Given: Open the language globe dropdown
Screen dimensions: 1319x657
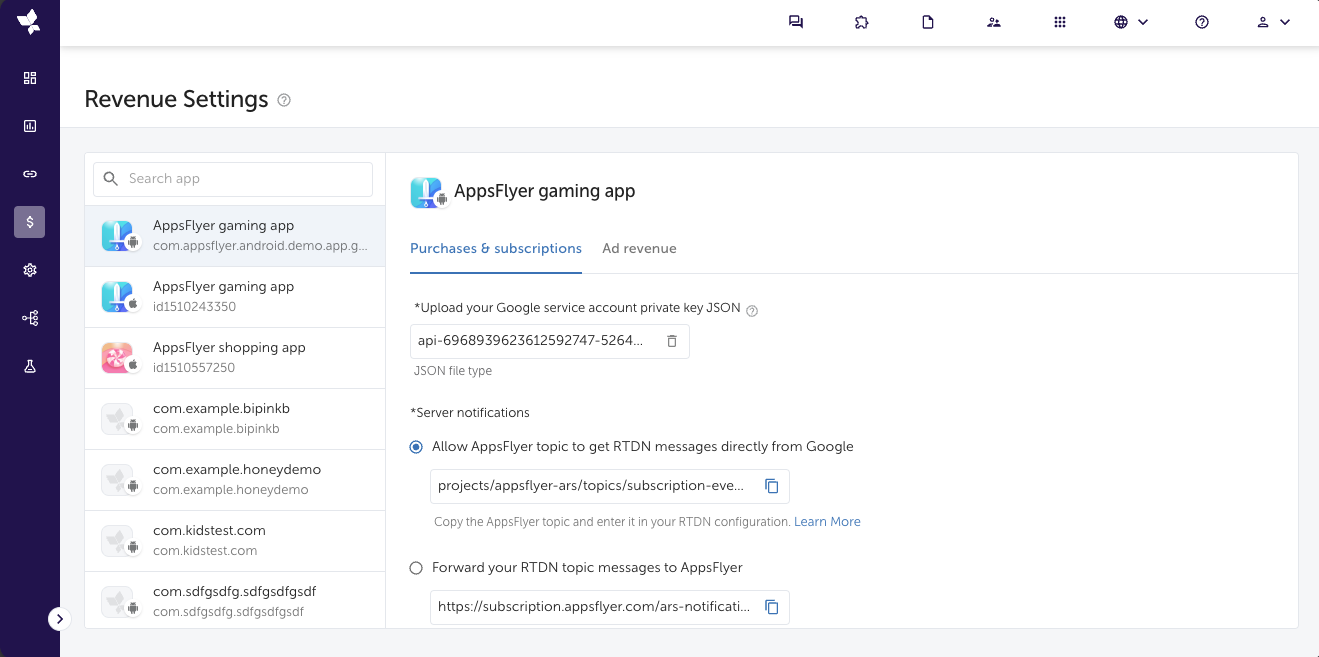Looking at the screenshot, I should click(1131, 22).
